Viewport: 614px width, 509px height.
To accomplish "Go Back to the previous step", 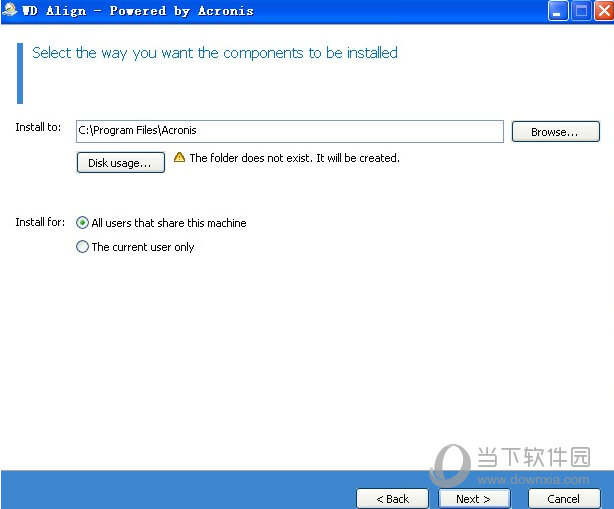I will [392, 498].
